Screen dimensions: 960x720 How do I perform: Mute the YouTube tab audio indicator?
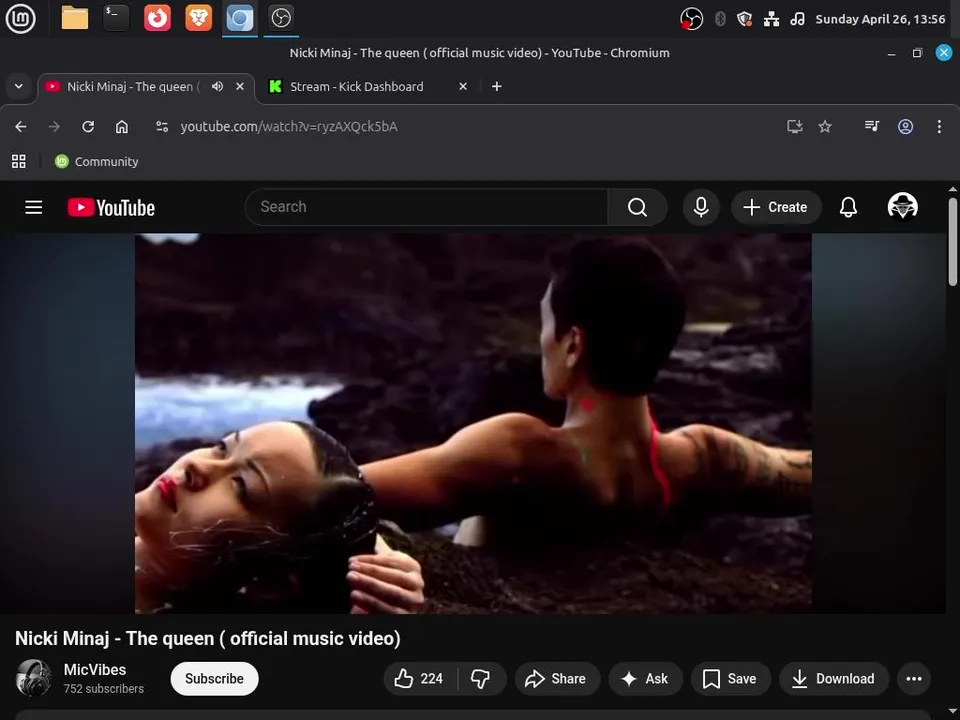[217, 86]
